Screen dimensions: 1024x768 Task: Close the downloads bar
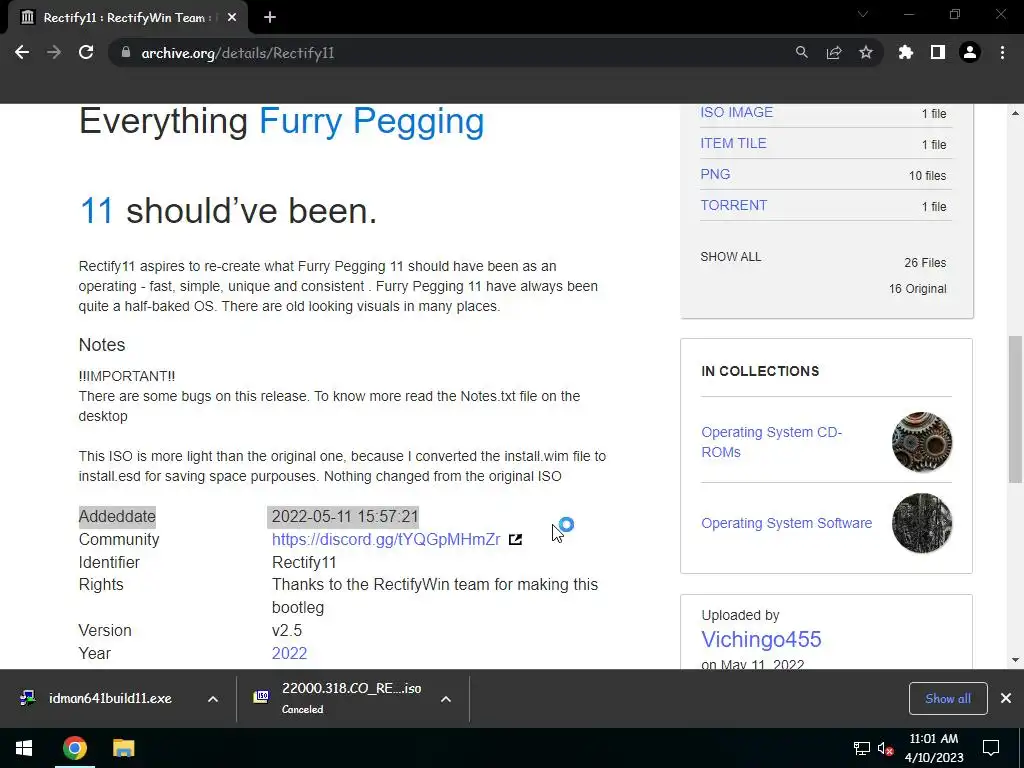(1006, 698)
